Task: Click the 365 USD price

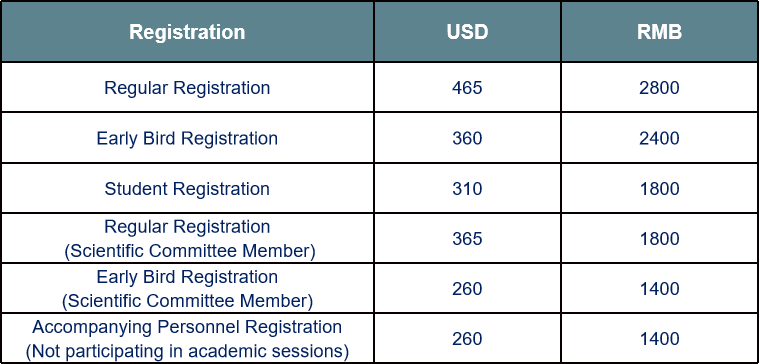Action: [x=467, y=238]
